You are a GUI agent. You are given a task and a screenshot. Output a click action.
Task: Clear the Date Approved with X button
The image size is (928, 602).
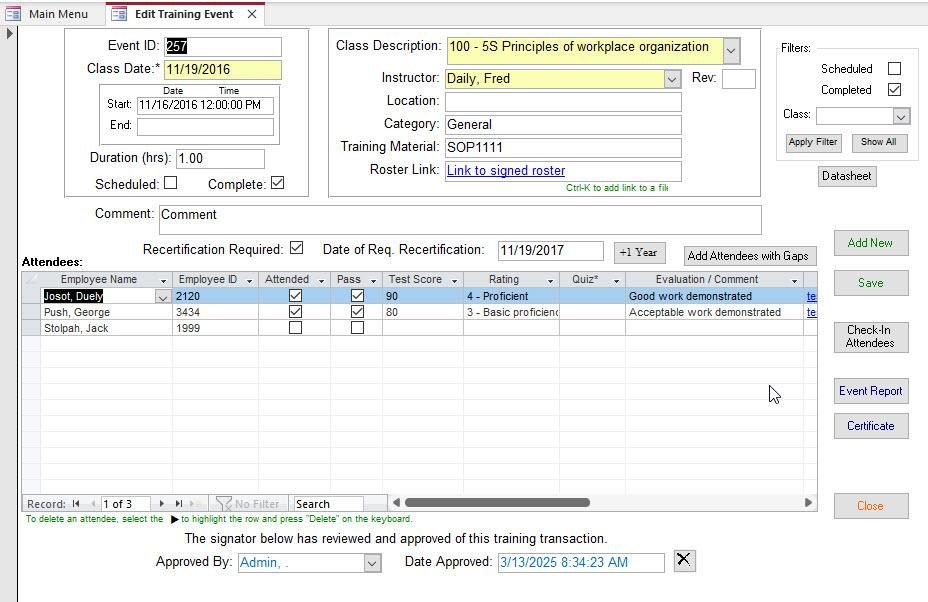[x=683, y=560]
